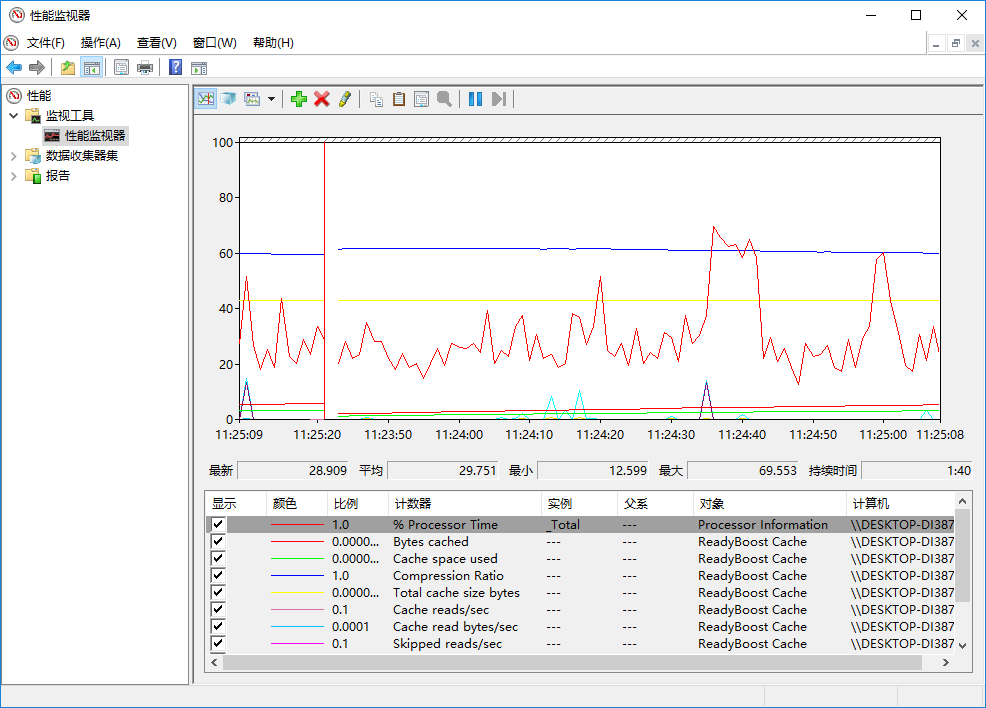This screenshot has height=708, width=986.
Task: Click blue color line of Compression Ratio
Action: [297, 575]
